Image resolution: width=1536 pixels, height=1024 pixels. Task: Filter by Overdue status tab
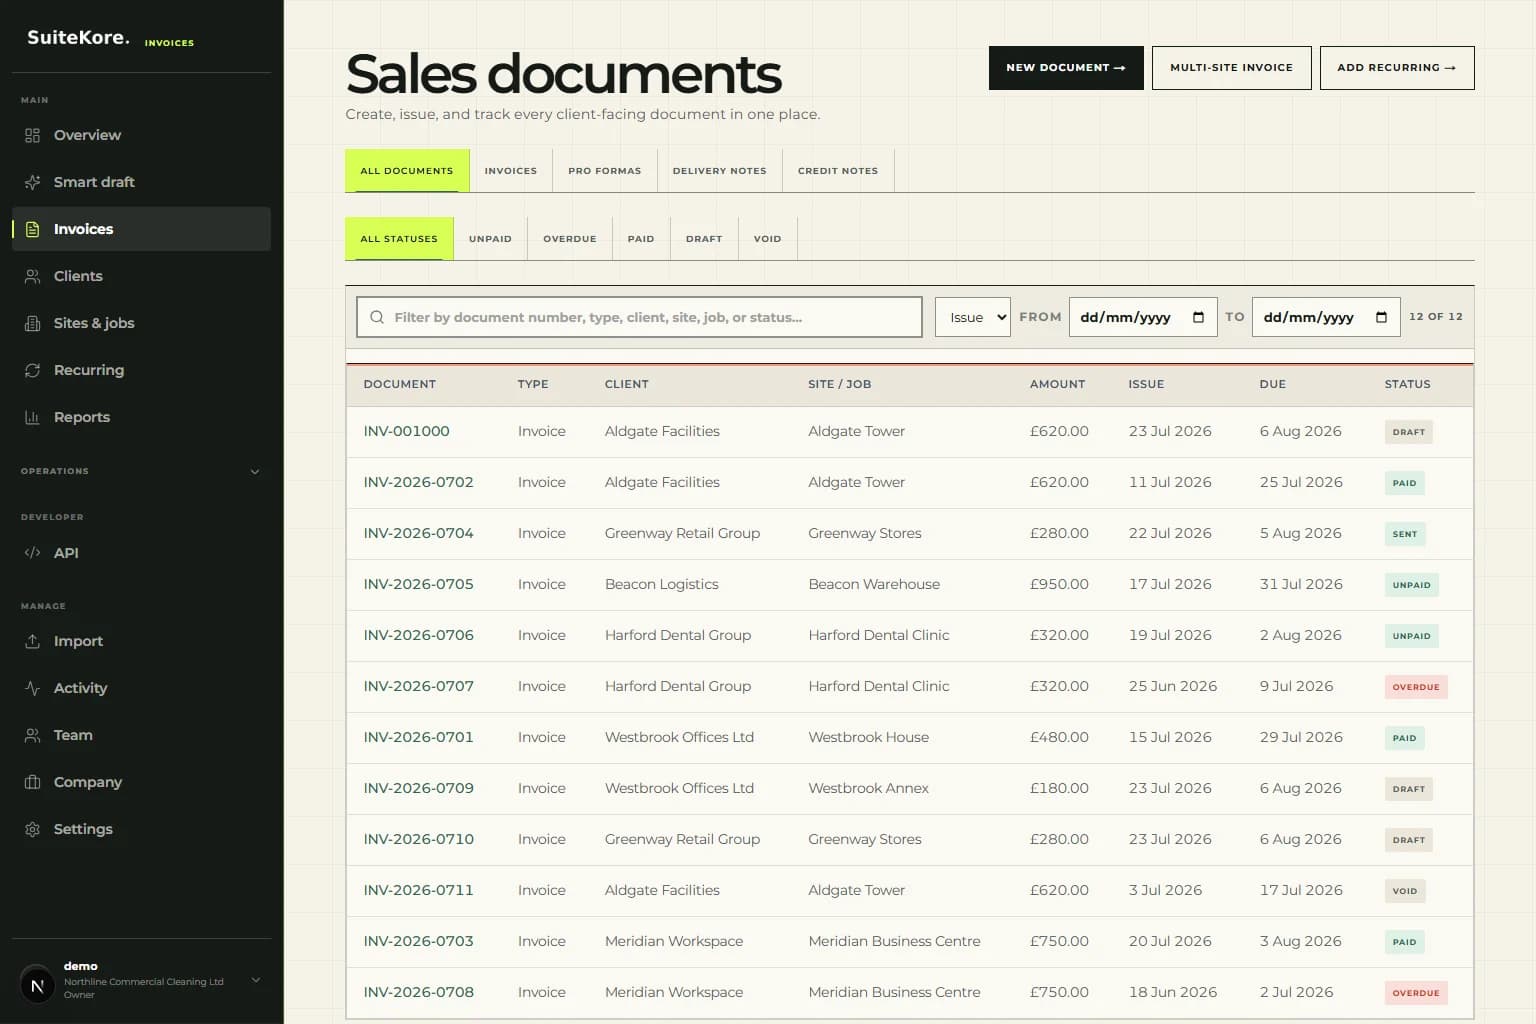point(570,239)
